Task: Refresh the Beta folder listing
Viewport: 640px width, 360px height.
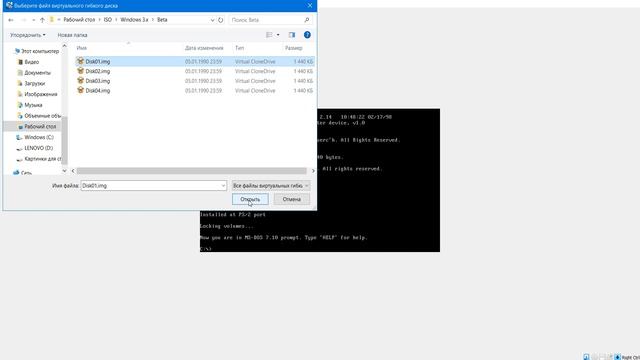Action: pyautogui.click(x=220, y=20)
